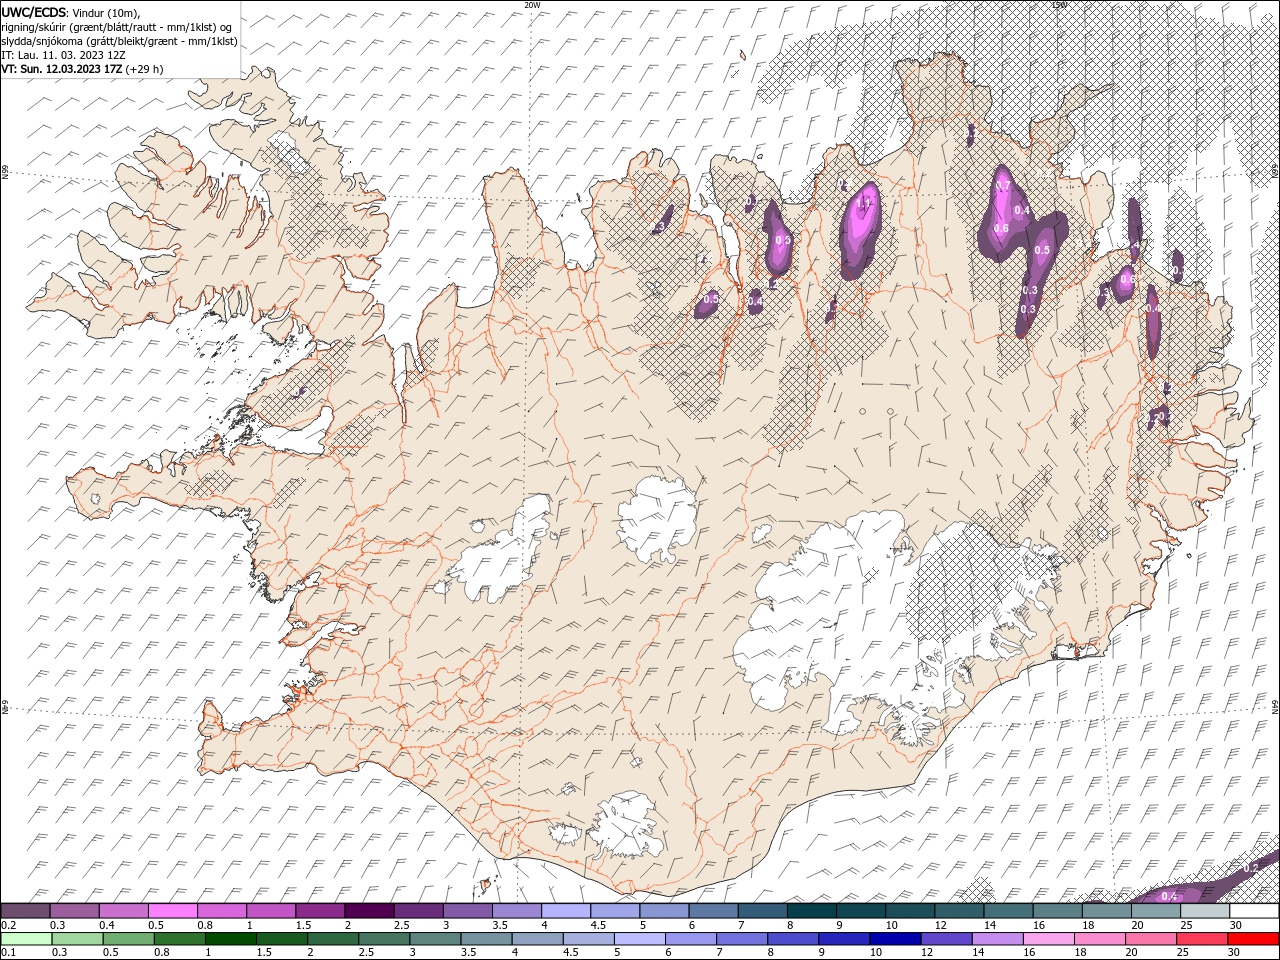Click the snow row swatch labeled 3.5
The image size is (1280, 960).
(516, 911)
